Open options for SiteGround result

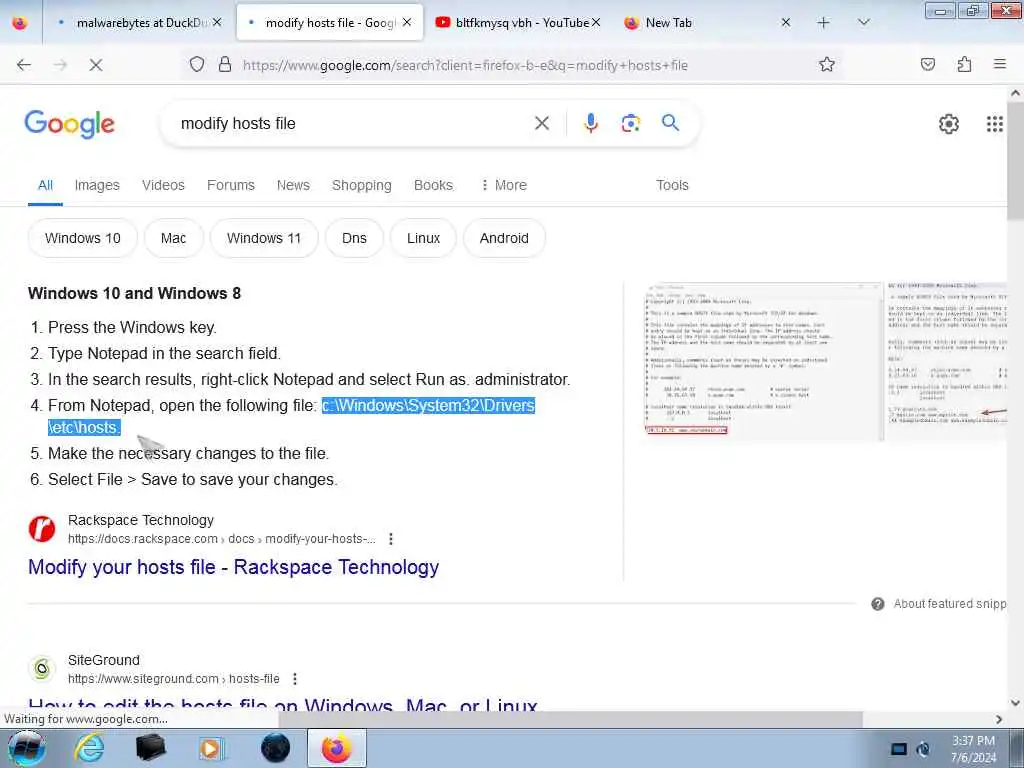(295, 679)
